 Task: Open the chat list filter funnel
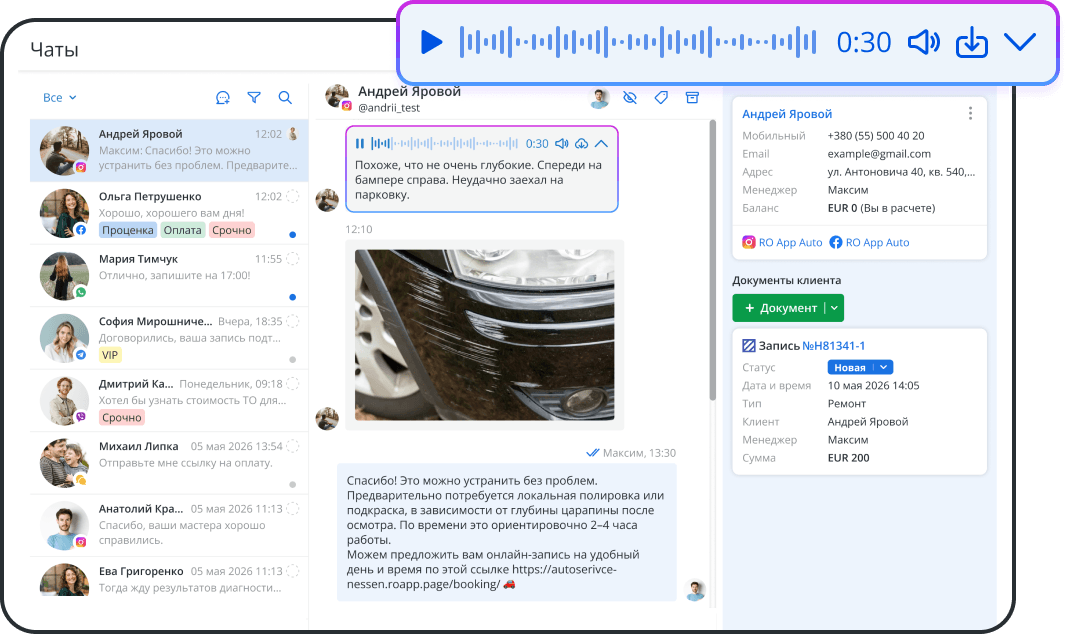tap(254, 97)
